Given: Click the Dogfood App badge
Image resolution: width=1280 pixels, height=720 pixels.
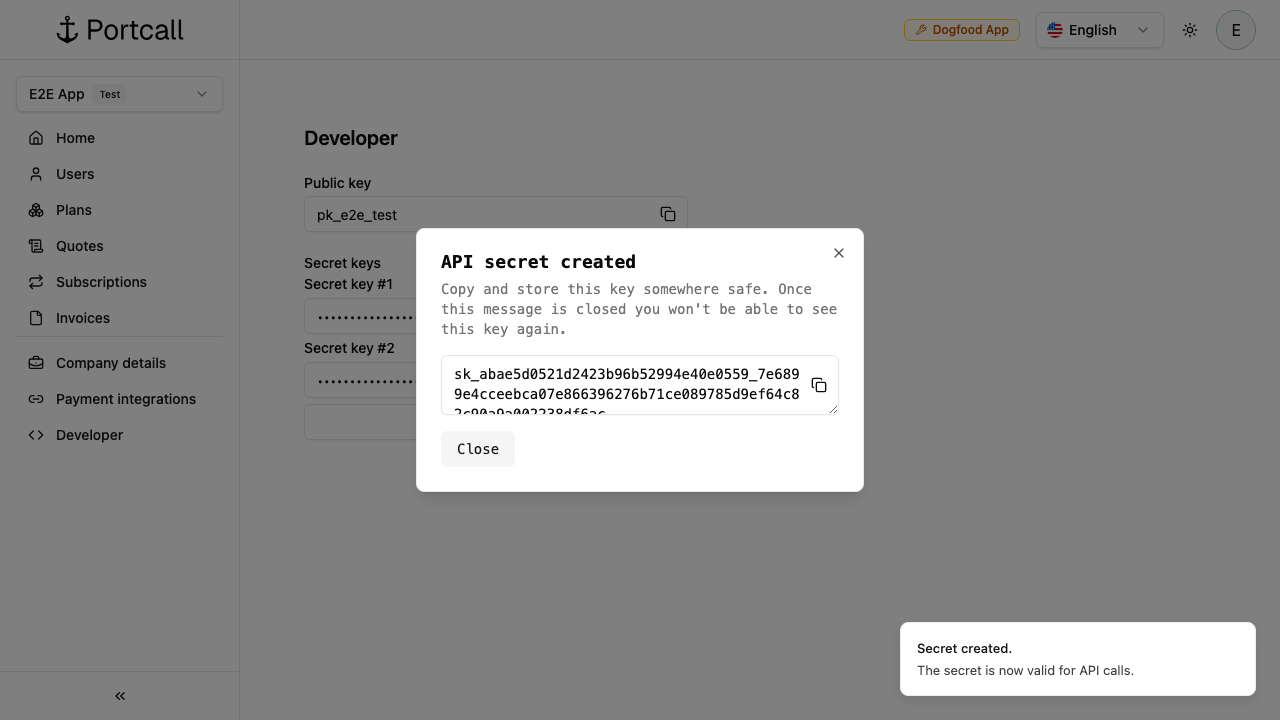Looking at the screenshot, I should [x=962, y=30].
